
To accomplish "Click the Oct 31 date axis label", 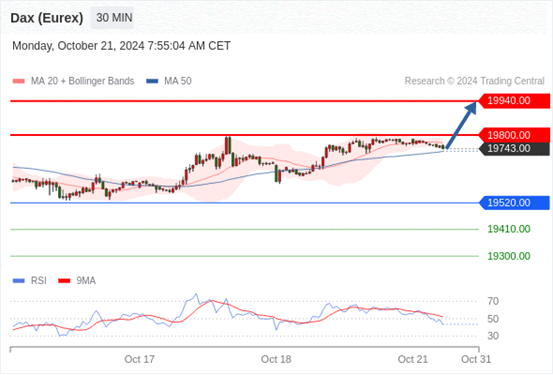I will (x=476, y=359).
